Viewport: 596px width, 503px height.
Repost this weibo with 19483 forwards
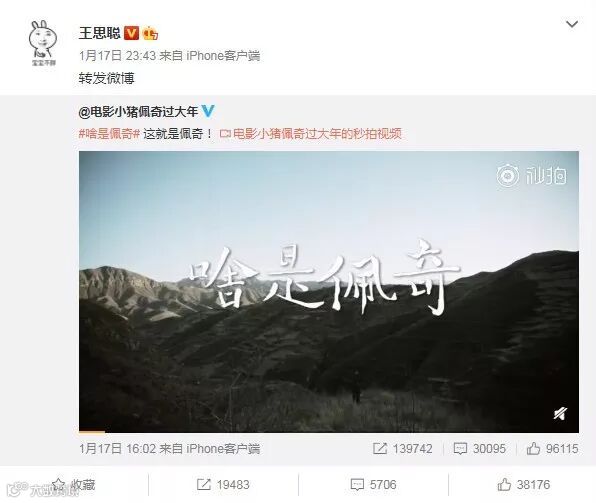(x=223, y=485)
